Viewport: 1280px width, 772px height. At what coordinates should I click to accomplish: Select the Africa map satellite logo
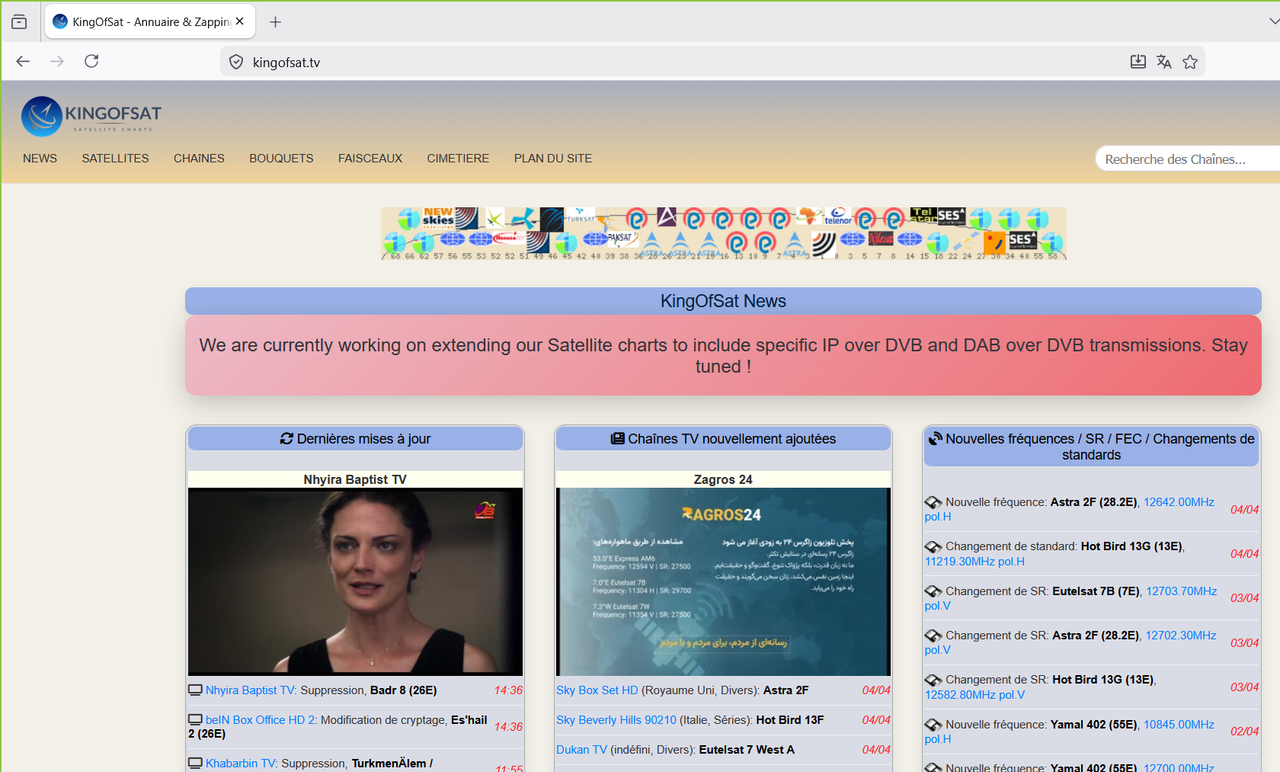809,218
